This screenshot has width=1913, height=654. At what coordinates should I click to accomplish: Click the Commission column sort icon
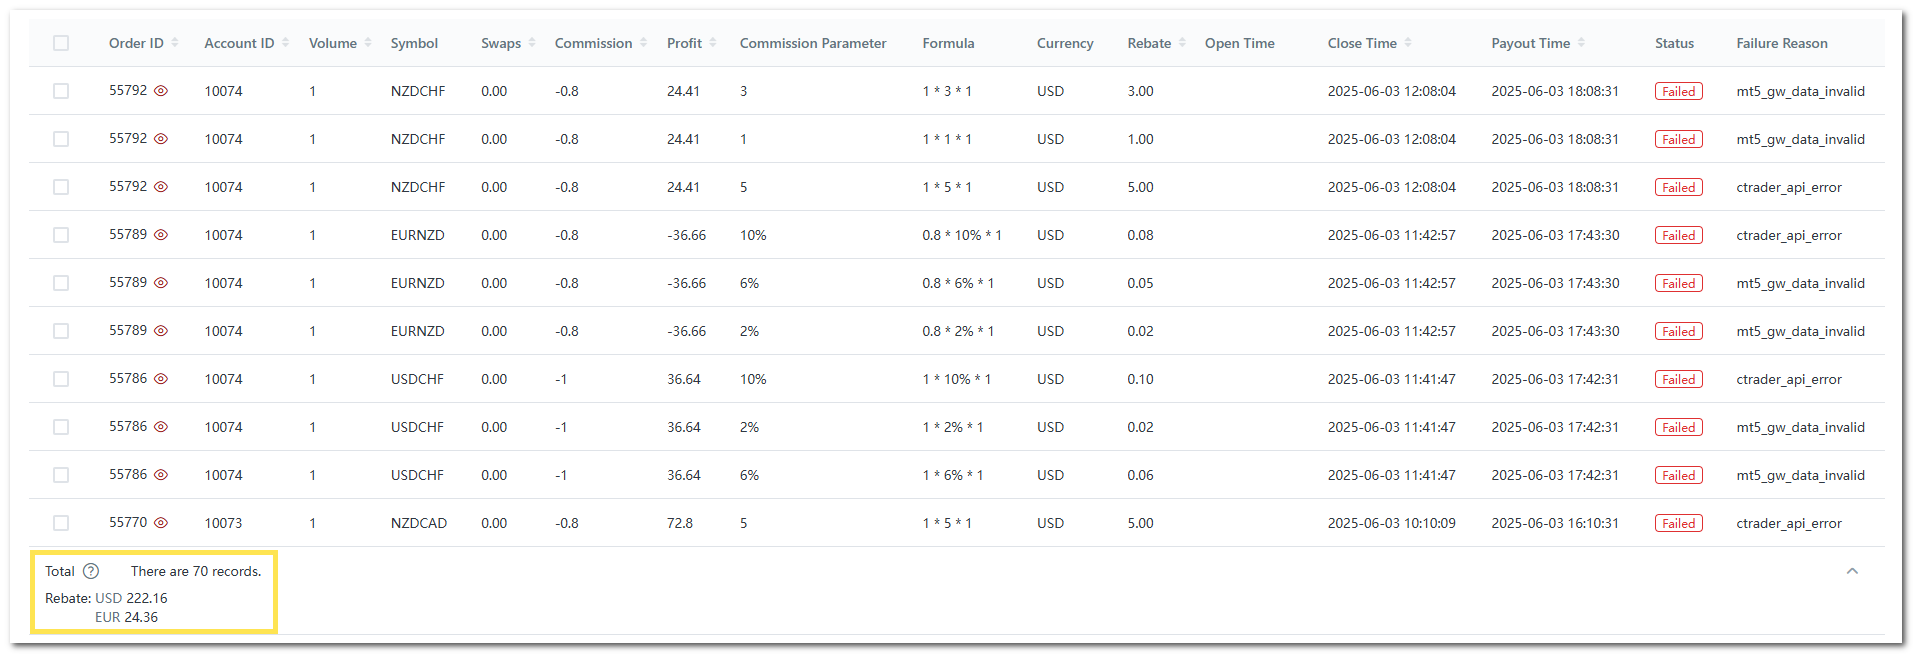[643, 43]
